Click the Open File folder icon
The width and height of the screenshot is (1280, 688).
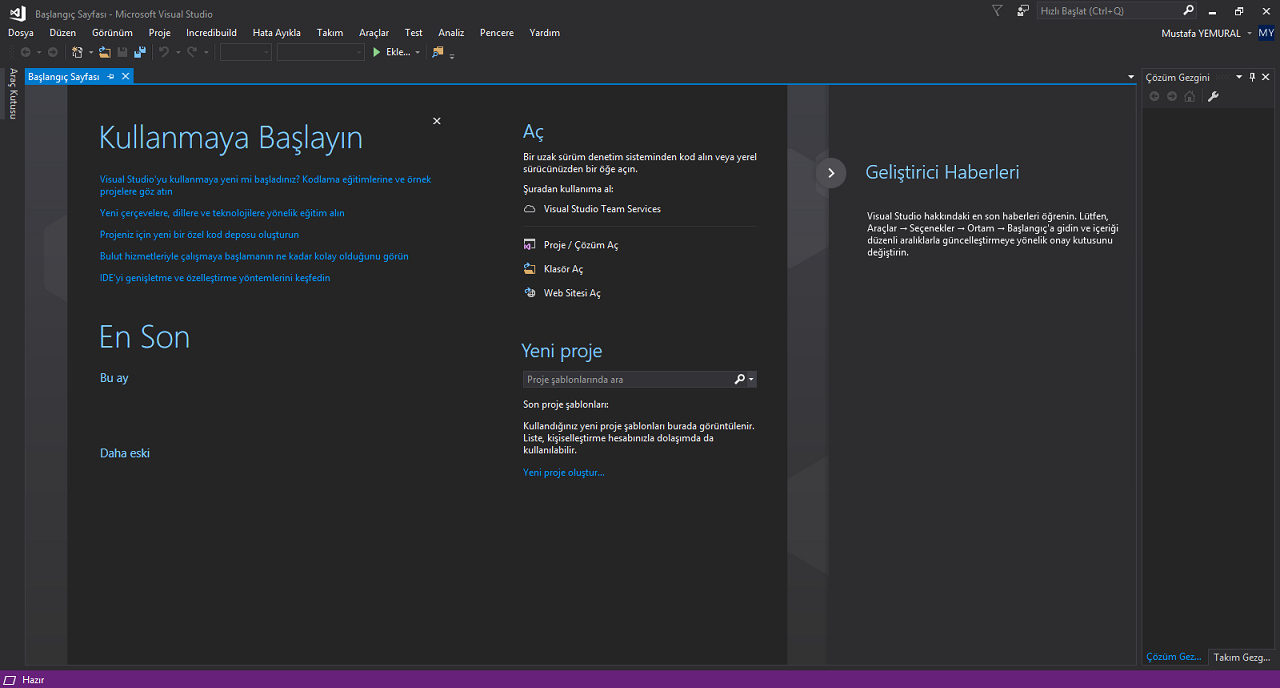pyautogui.click(x=104, y=52)
